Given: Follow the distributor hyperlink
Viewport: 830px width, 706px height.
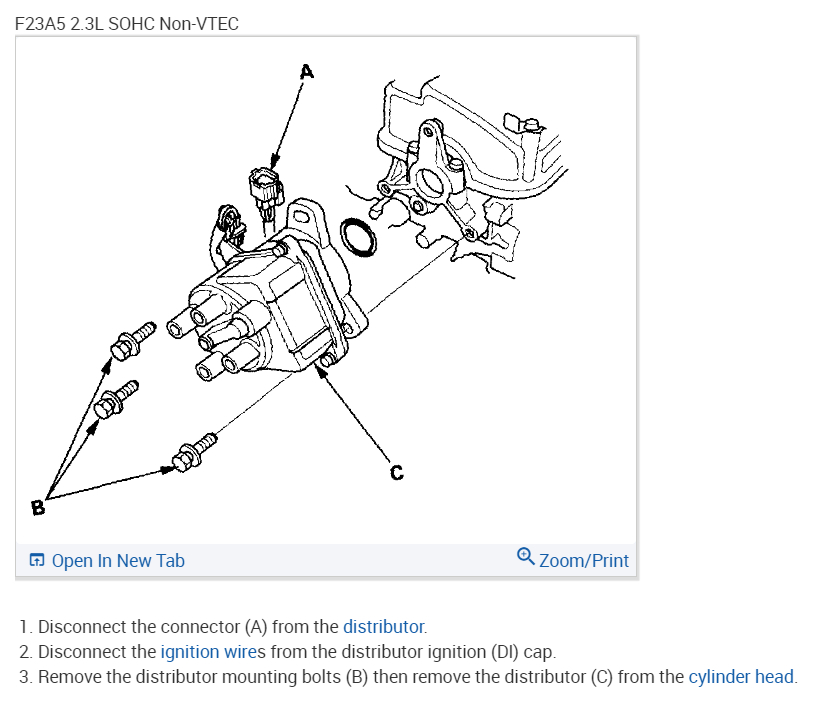Looking at the screenshot, I should point(384,627).
